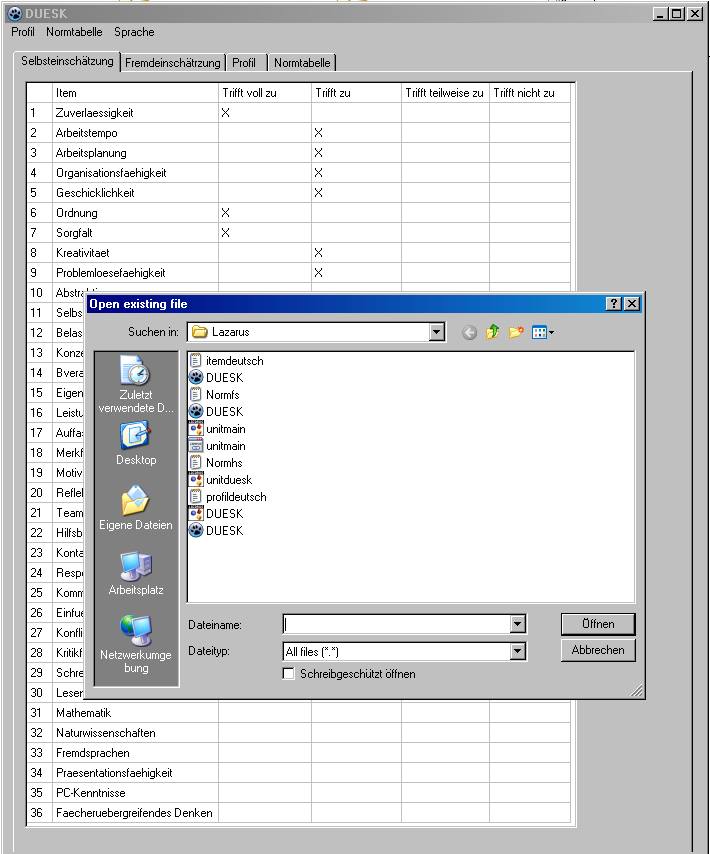This screenshot has width=710, height=854.
Task: Enable Schreibgeschützt öffnen checkbox
Action: [289, 674]
